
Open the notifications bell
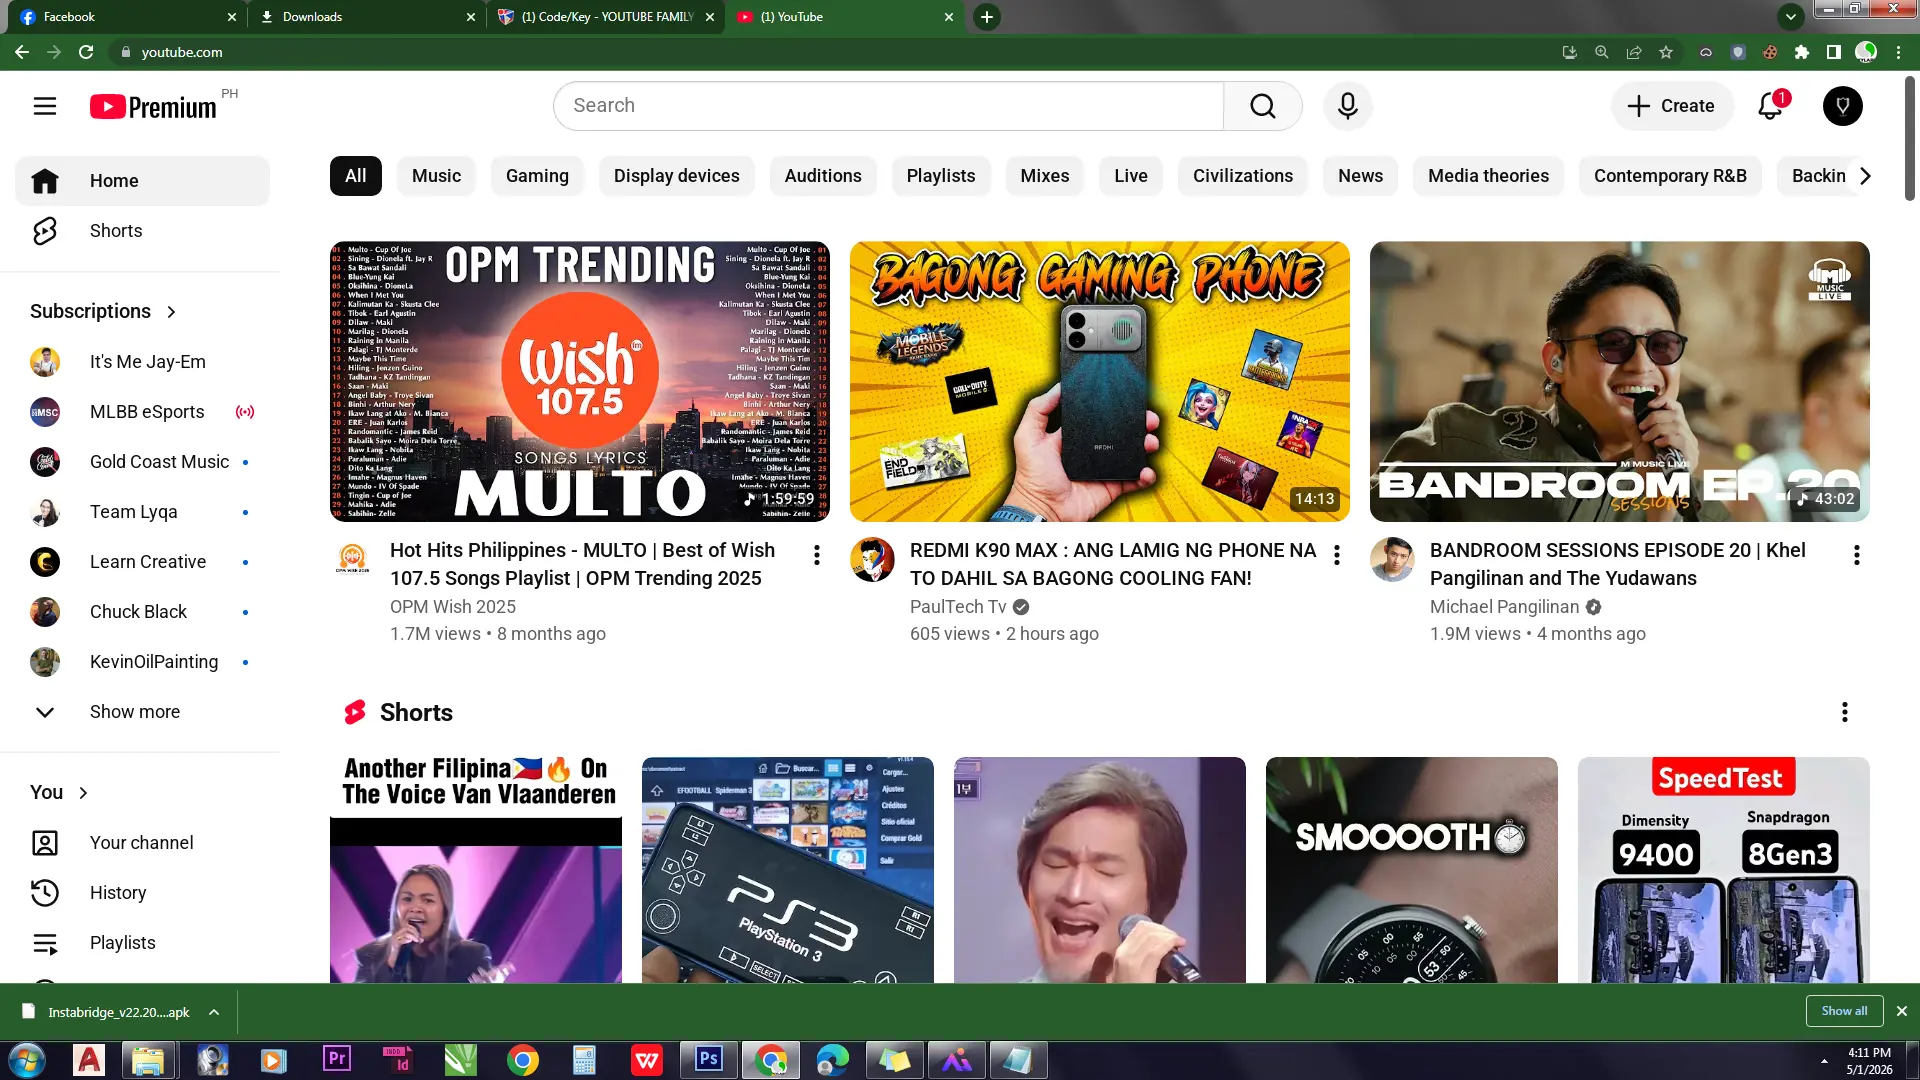click(x=1771, y=106)
